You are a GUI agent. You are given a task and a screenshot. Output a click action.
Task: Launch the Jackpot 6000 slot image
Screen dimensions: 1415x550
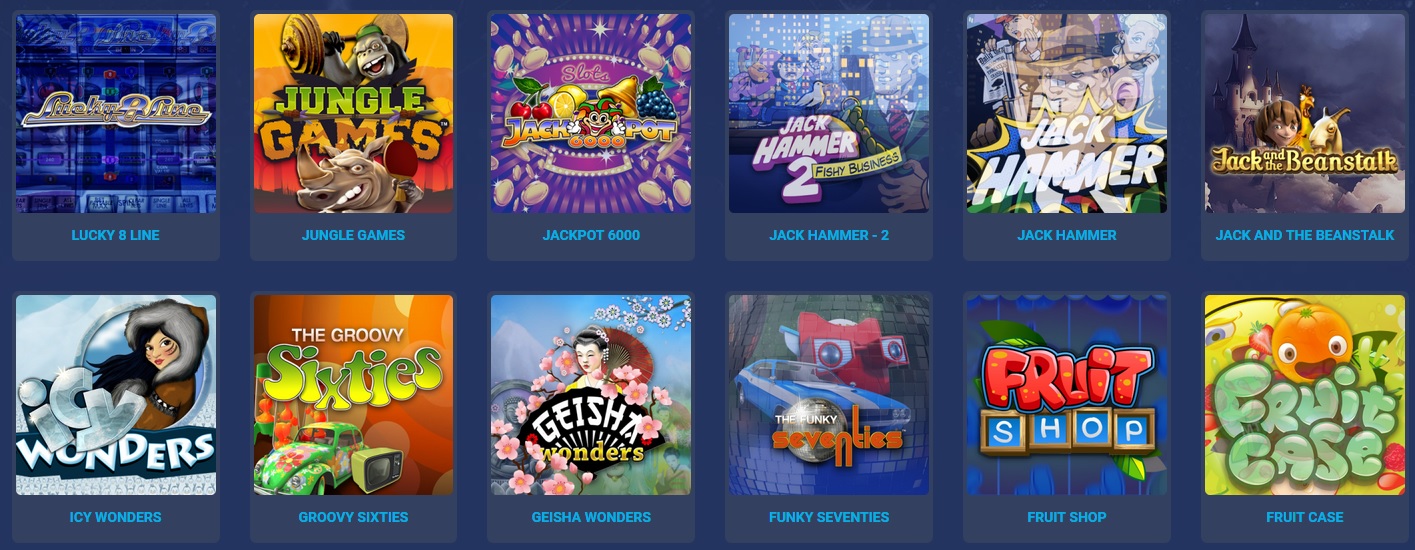tap(591, 113)
